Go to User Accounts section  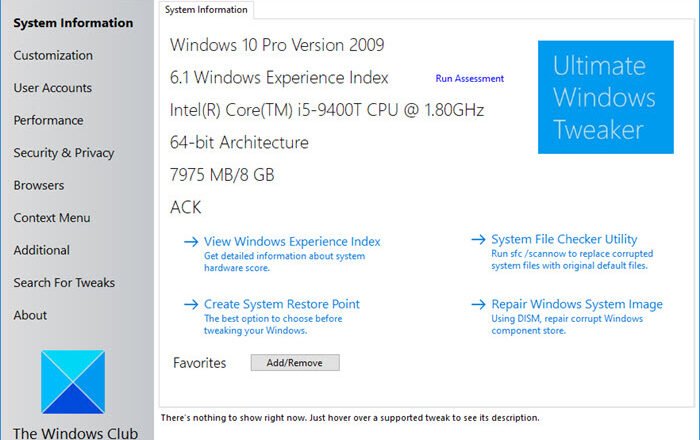pos(52,88)
